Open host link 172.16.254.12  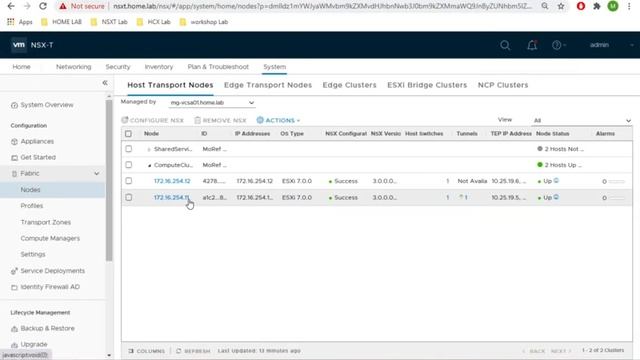[172, 181]
